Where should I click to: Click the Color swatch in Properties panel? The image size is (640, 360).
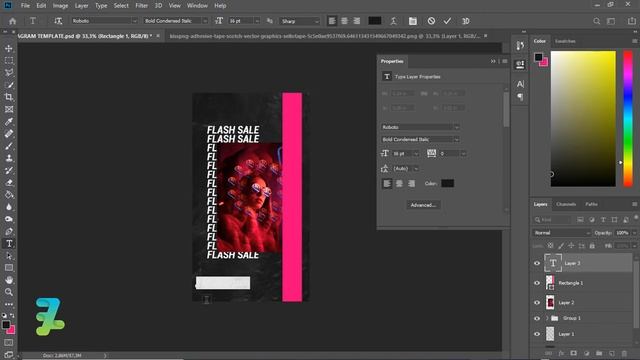(447, 184)
